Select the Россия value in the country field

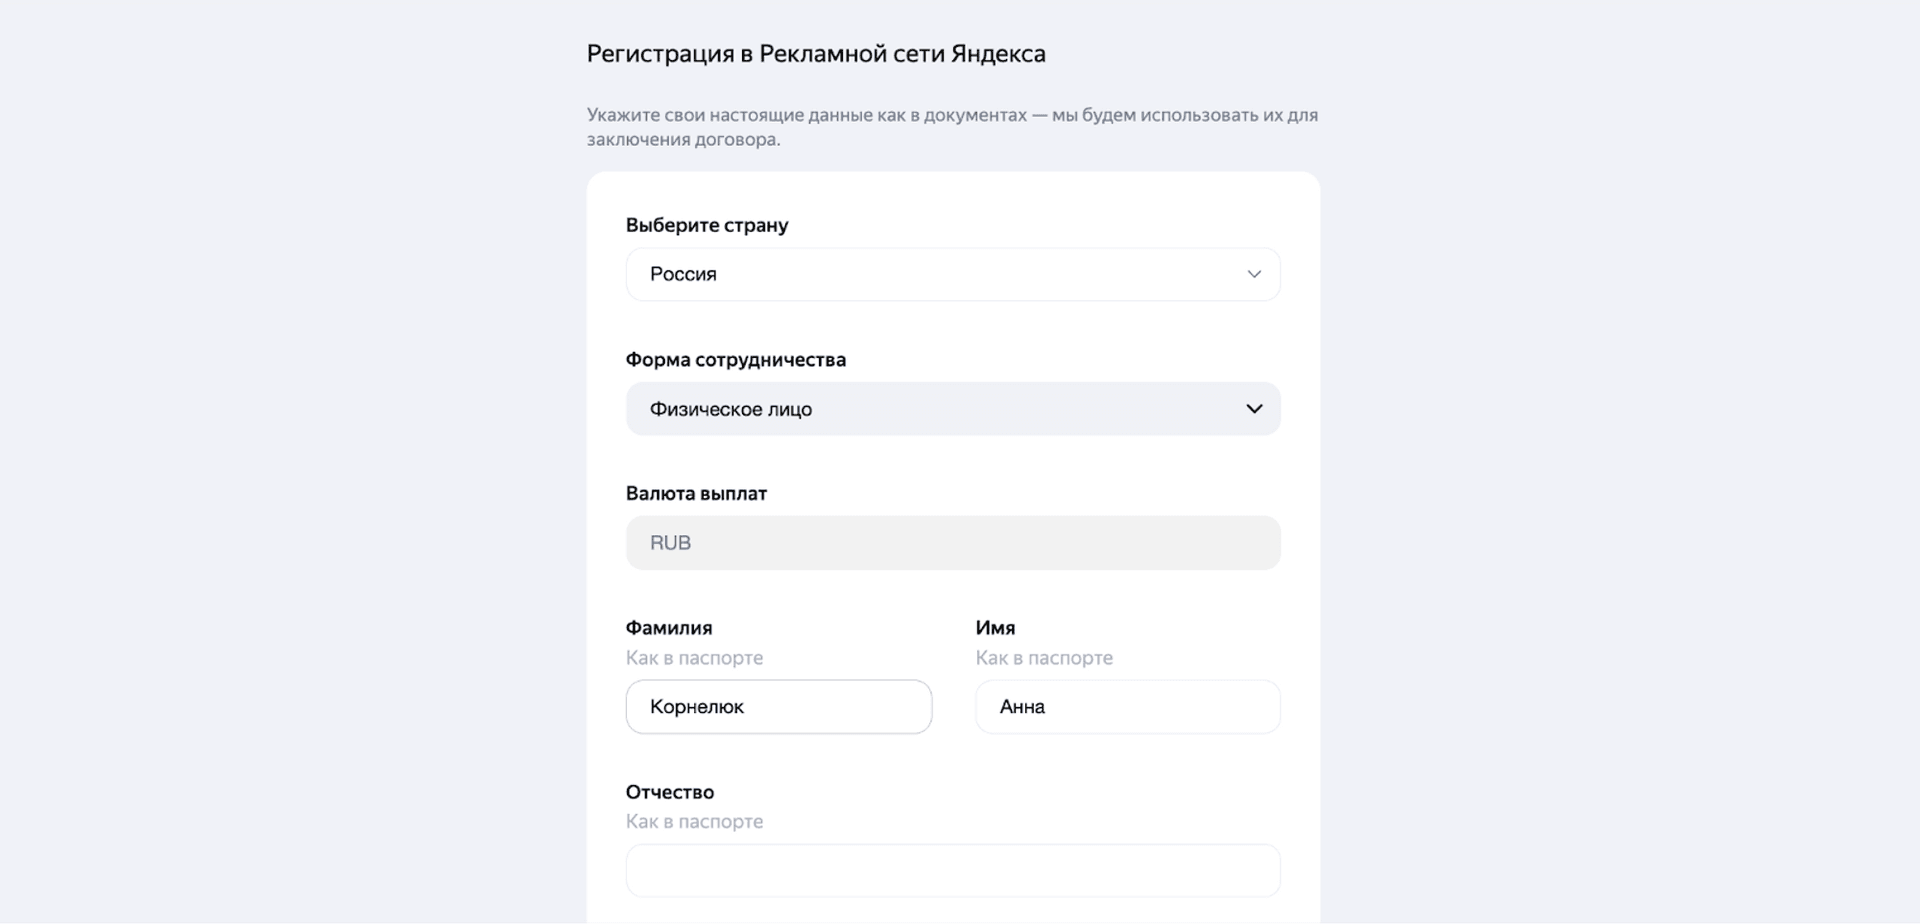coord(682,274)
